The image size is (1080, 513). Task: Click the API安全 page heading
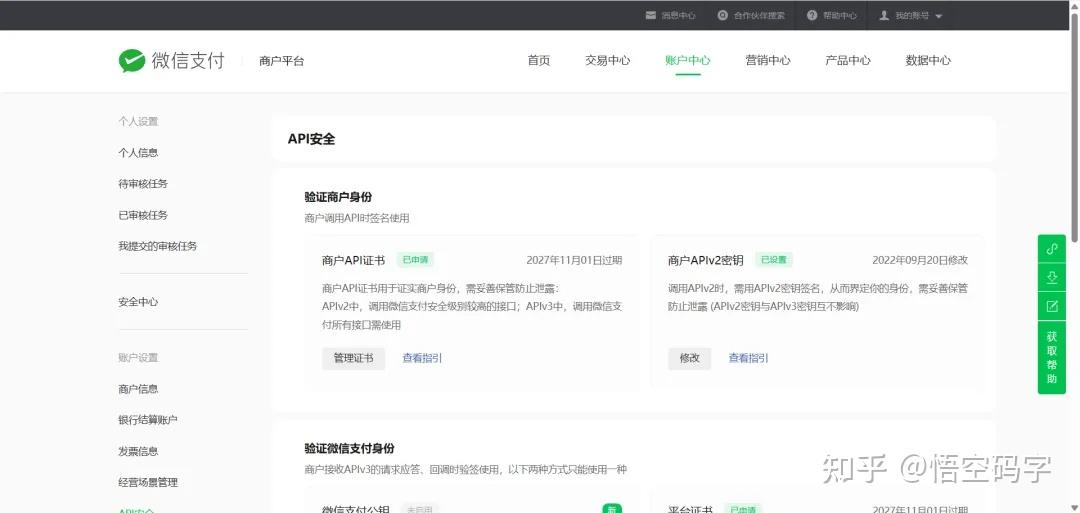click(x=311, y=139)
